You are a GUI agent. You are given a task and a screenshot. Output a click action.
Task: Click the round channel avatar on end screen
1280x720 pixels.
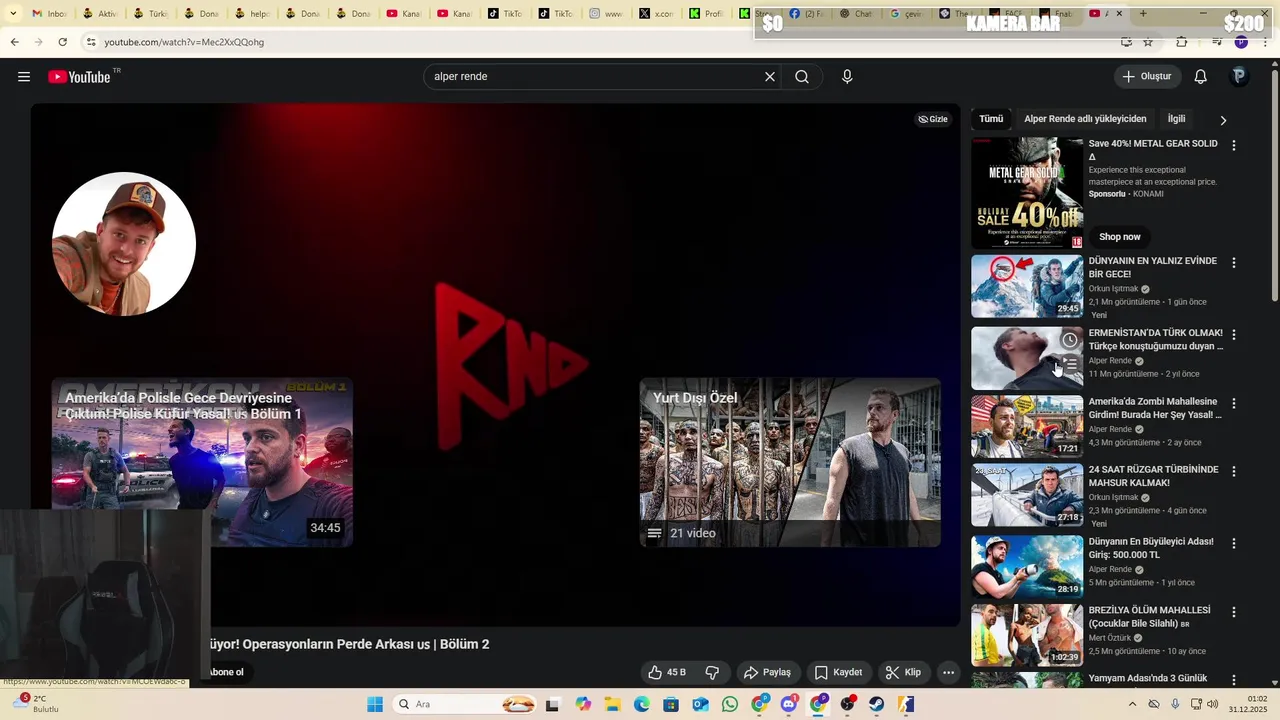pyautogui.click(x=124, y=244)
